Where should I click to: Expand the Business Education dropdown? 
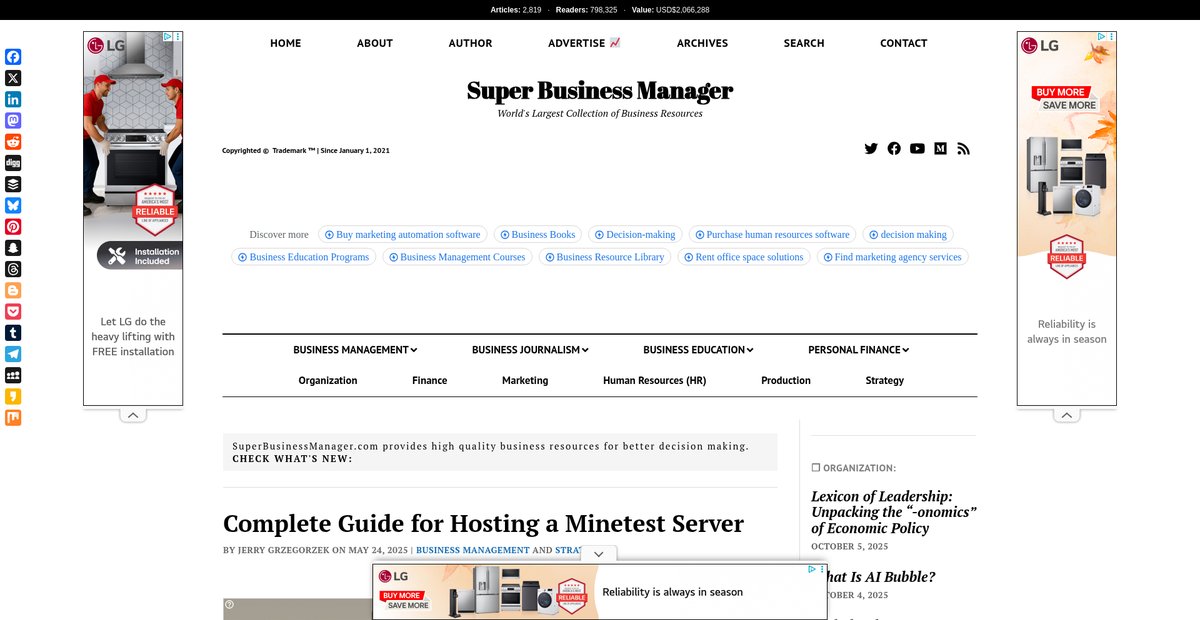[x=698, y=350]
